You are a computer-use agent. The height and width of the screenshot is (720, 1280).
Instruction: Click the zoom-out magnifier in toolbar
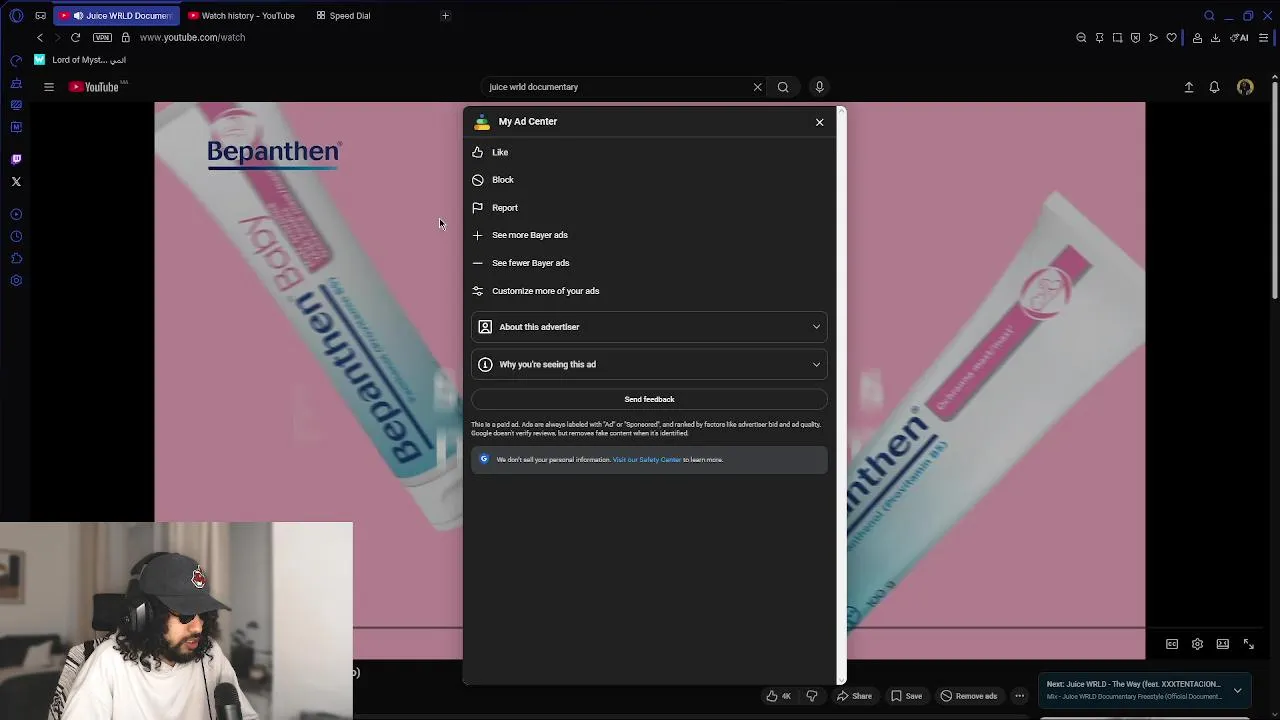1081,38
